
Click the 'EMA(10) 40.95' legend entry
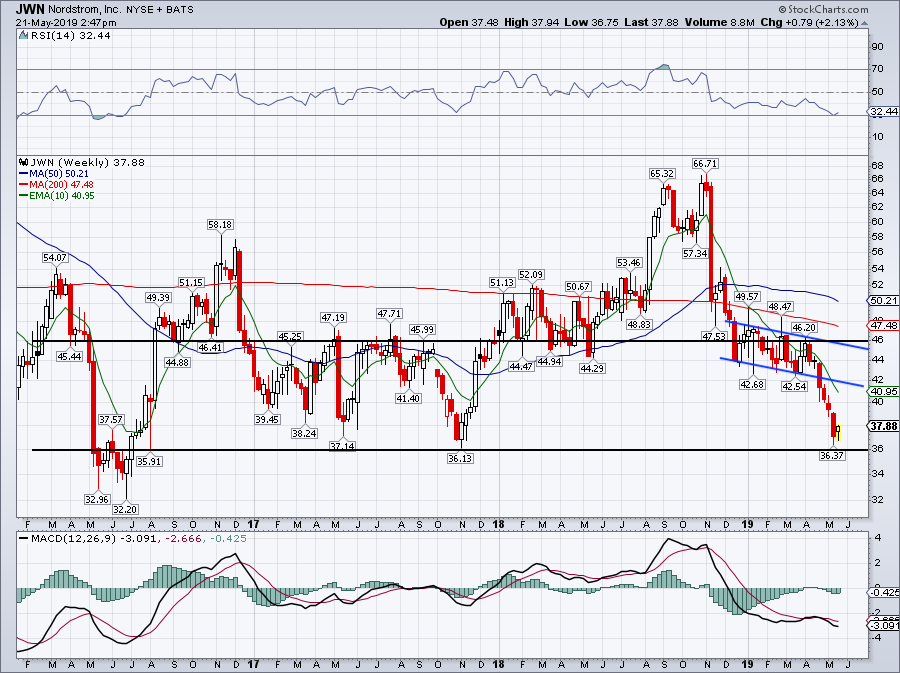coord(57,196)
